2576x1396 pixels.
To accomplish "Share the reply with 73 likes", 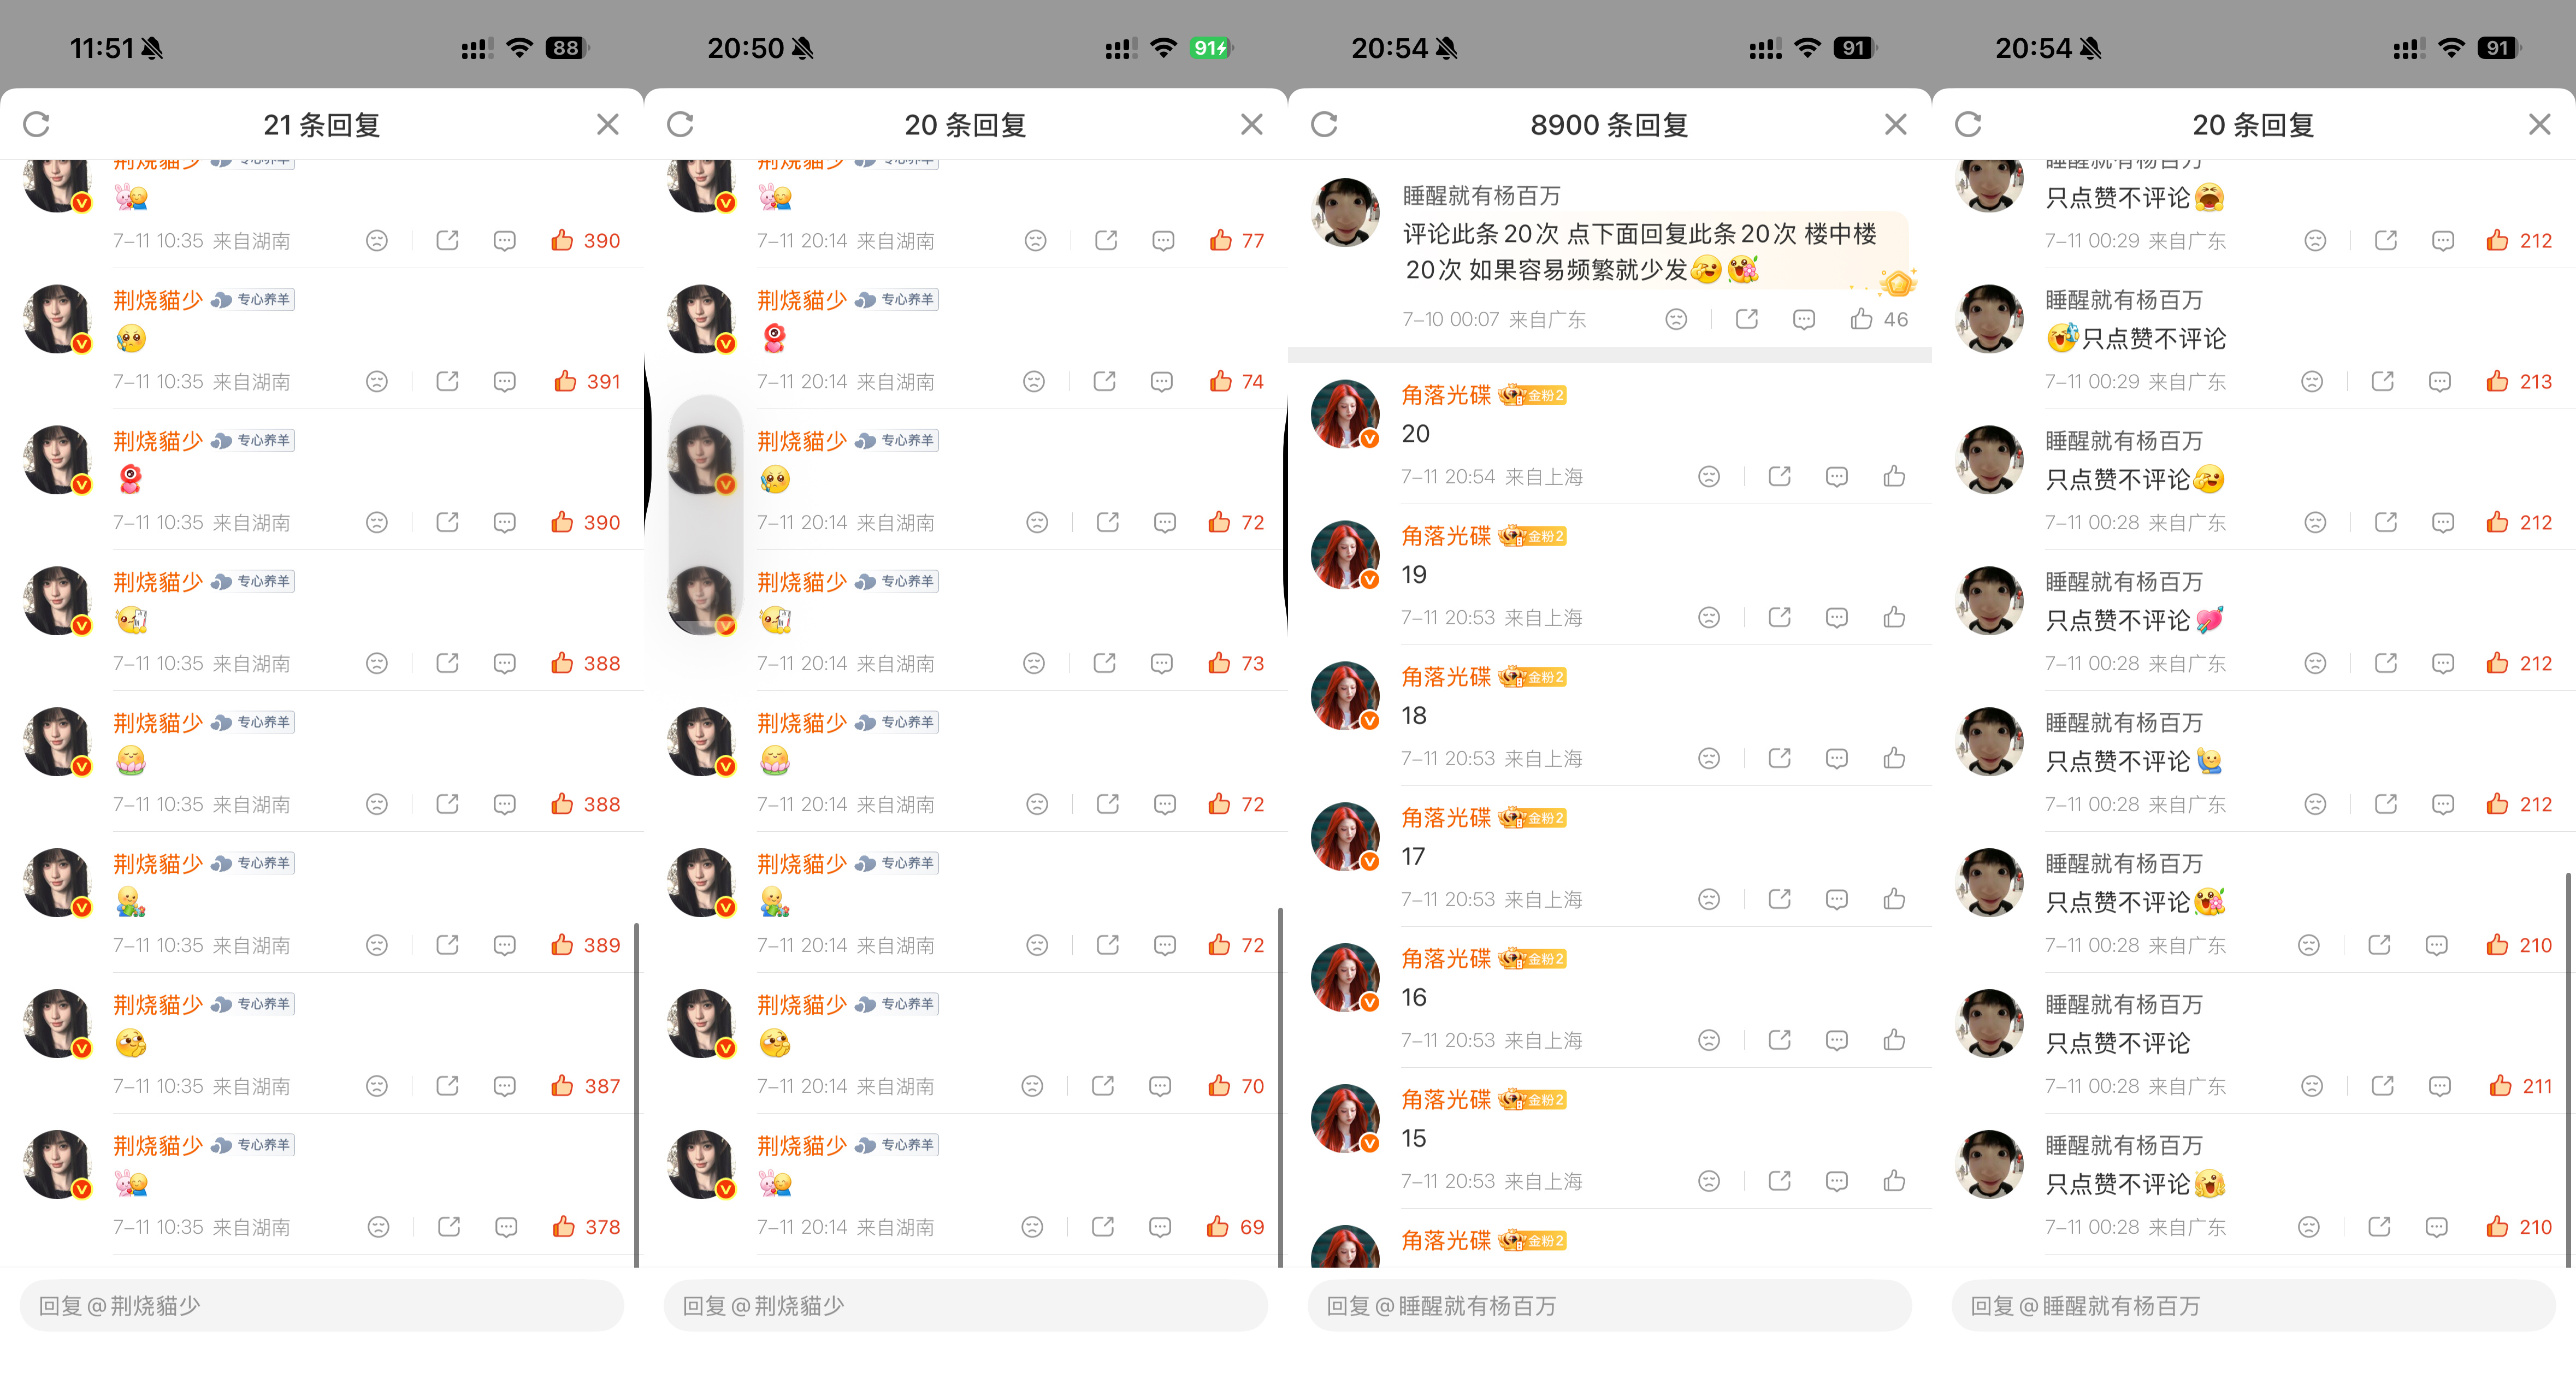I will pos(1105,662).
